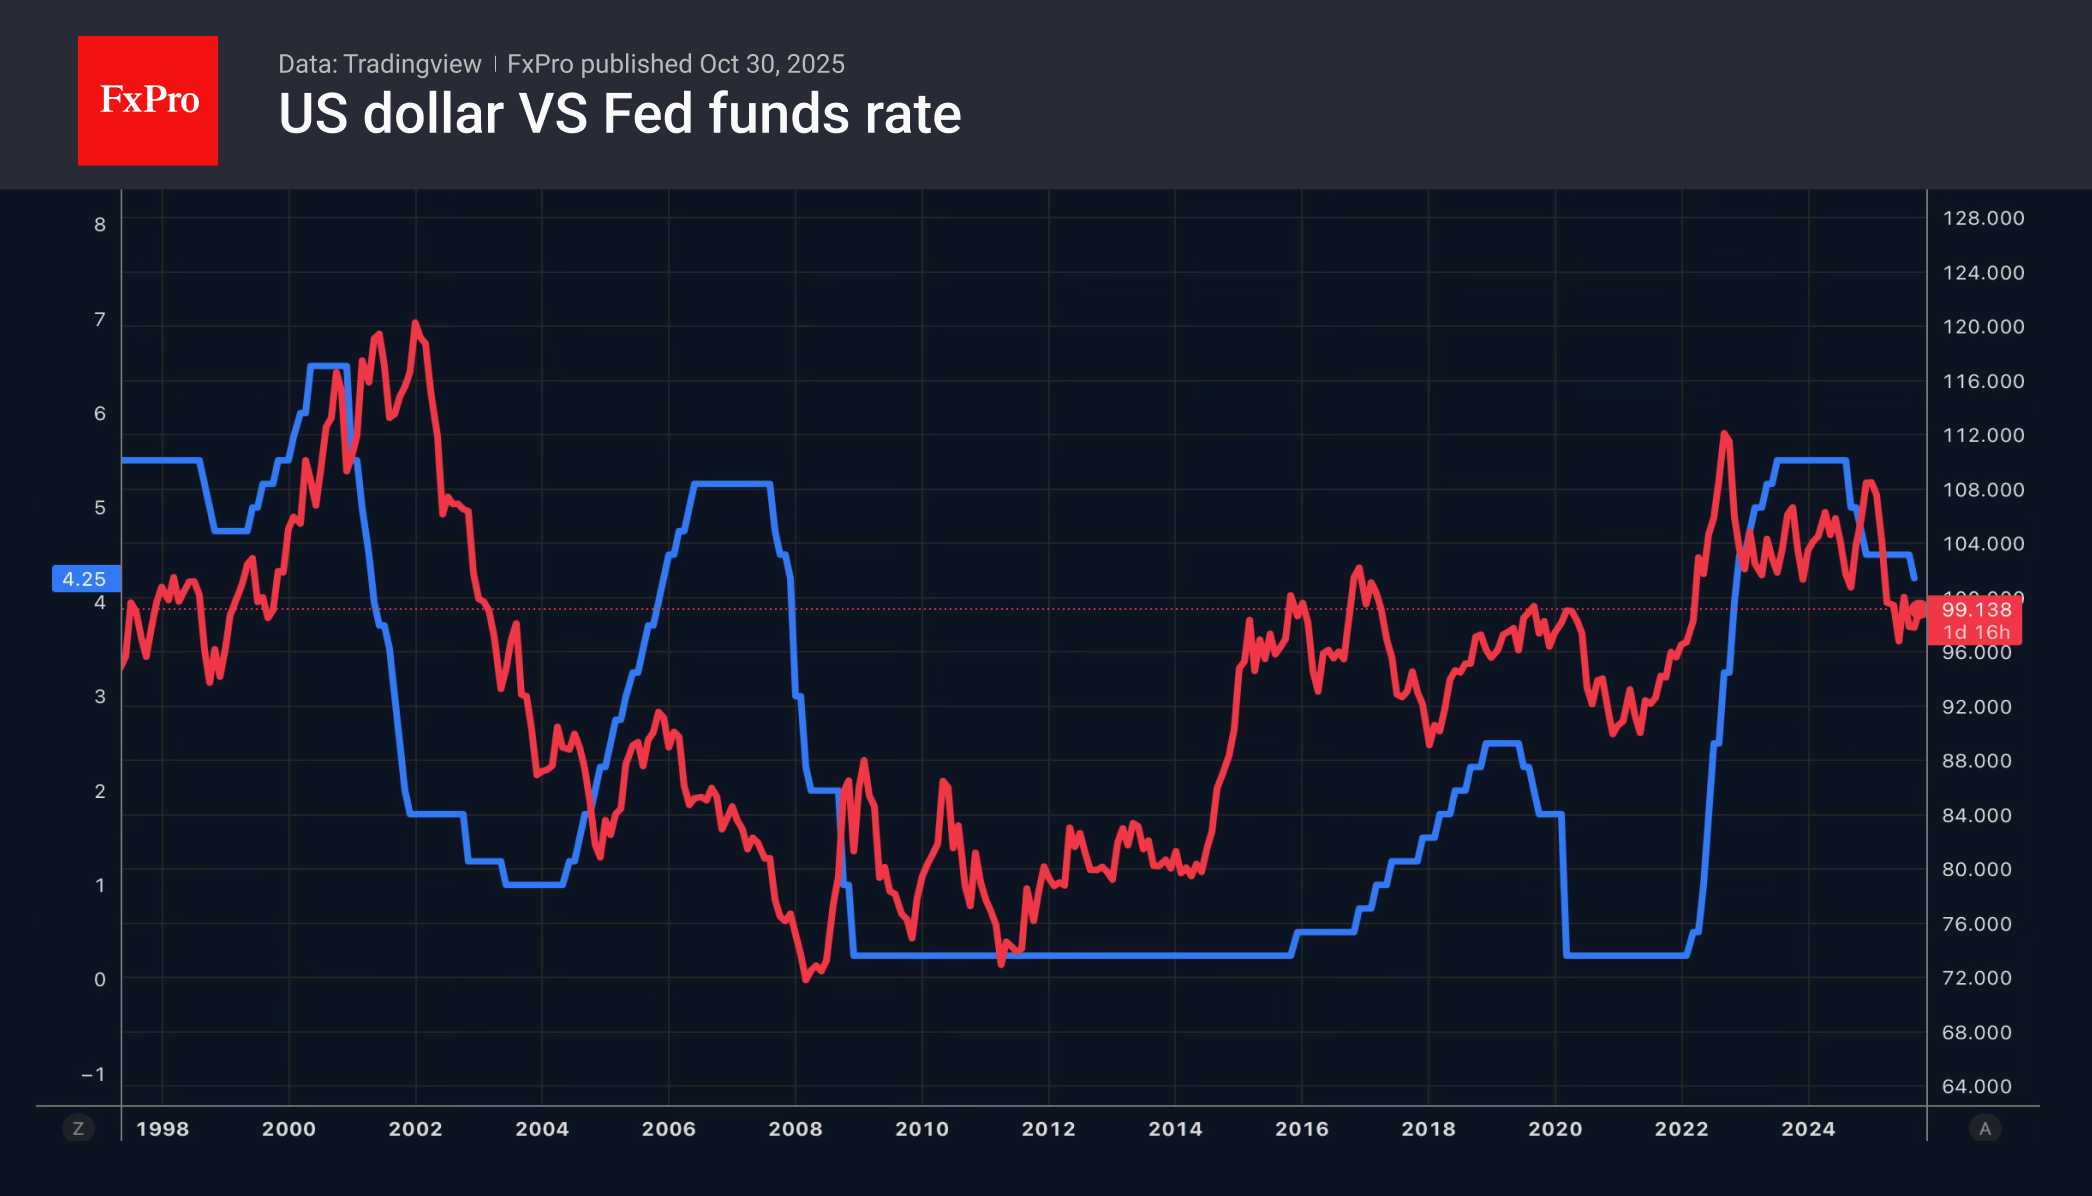Click the 2008 year label on time axis

(795, 1129)
